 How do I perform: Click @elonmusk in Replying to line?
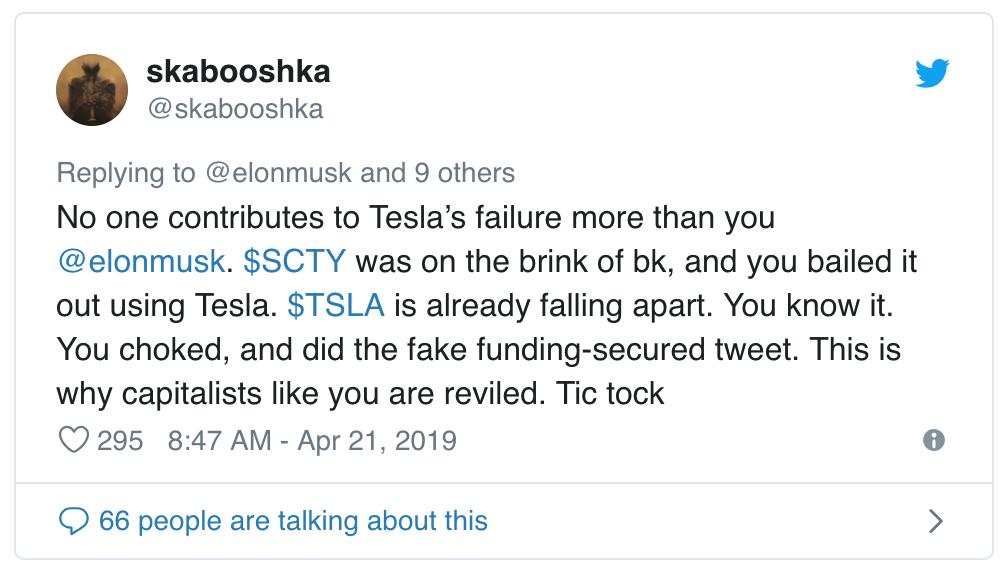click(278, 173)
